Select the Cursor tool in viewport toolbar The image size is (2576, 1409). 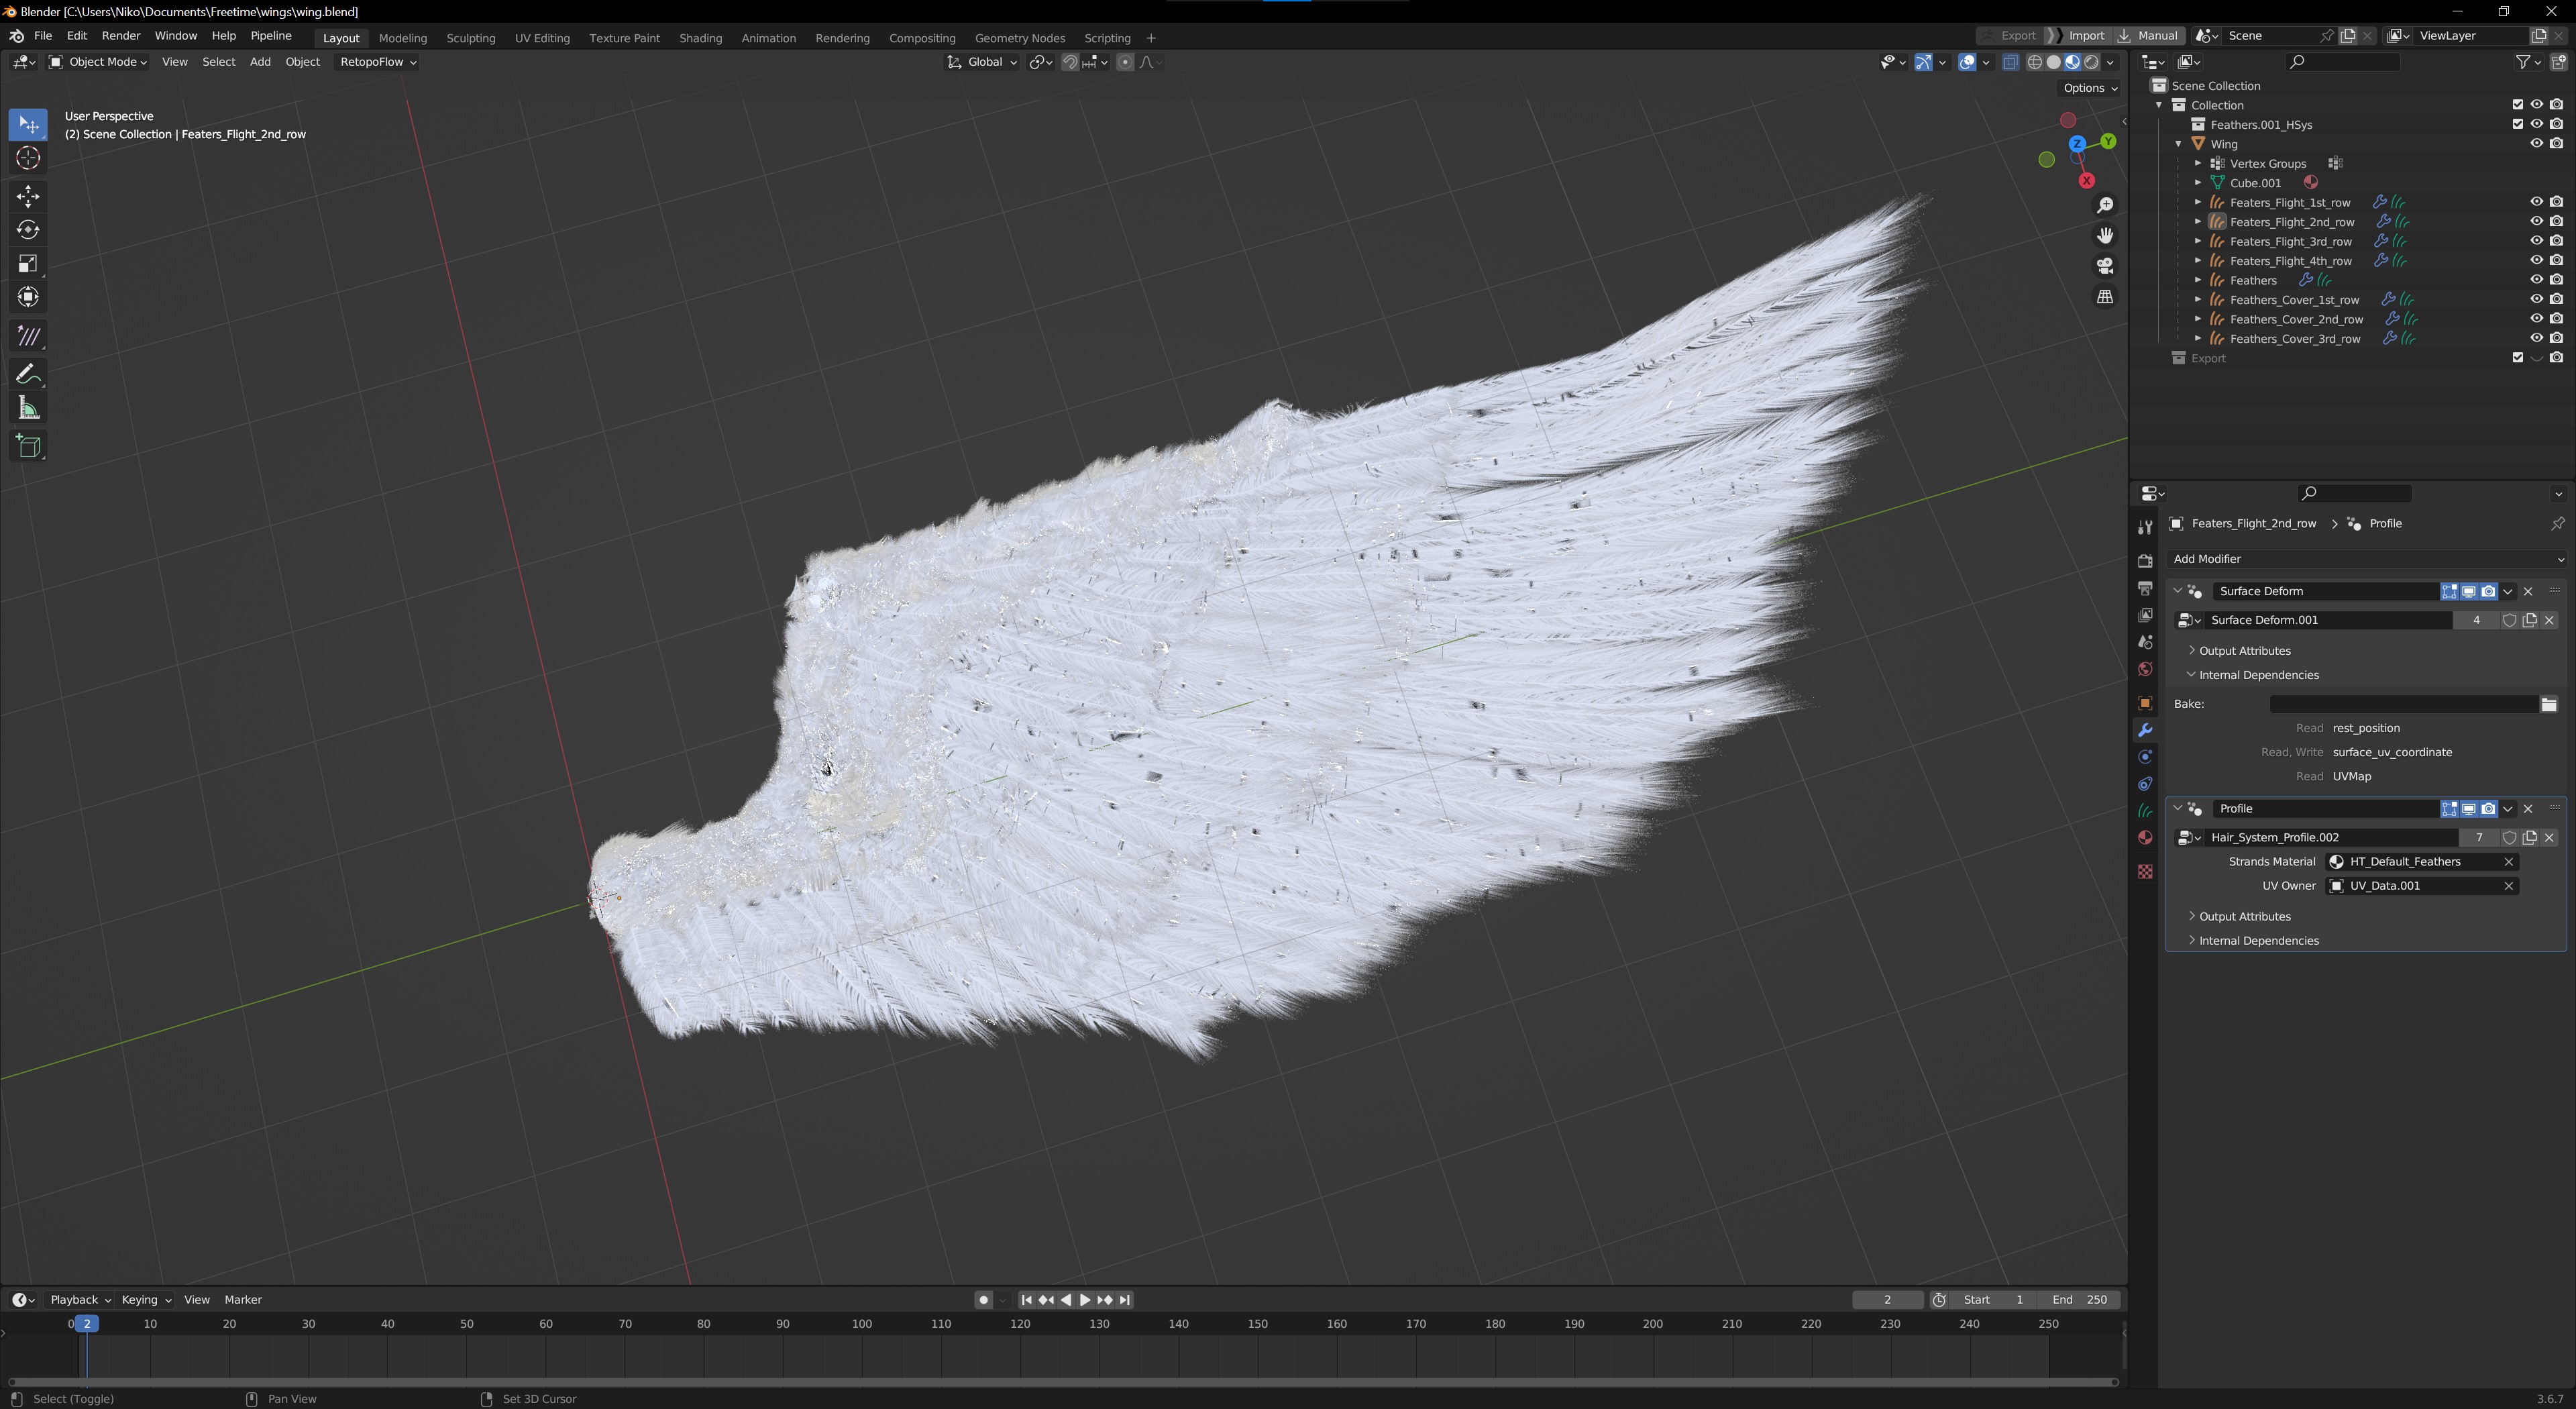pos(28,158)
